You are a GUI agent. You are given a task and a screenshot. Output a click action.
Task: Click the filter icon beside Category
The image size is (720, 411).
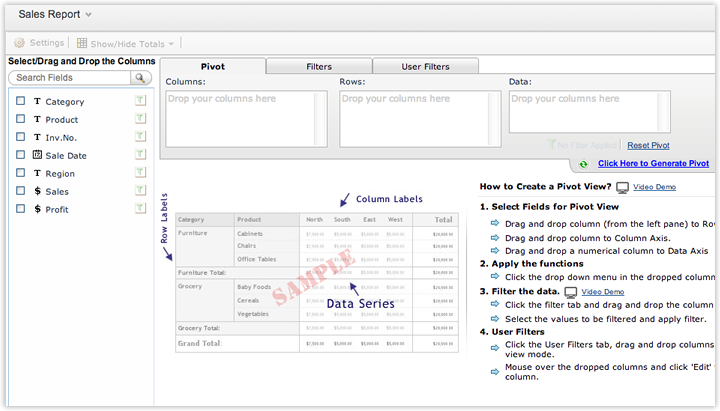pos(141,101)
